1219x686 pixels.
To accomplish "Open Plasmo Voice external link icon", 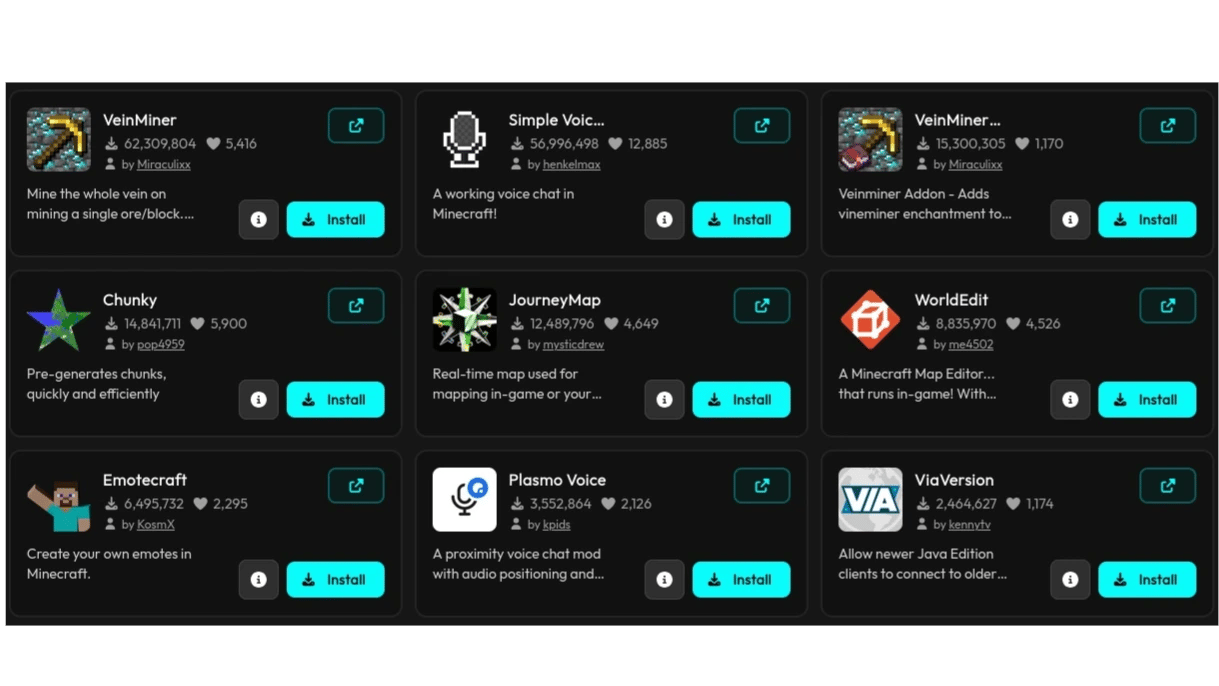I will pyautogui.click(x=762, y=486).
